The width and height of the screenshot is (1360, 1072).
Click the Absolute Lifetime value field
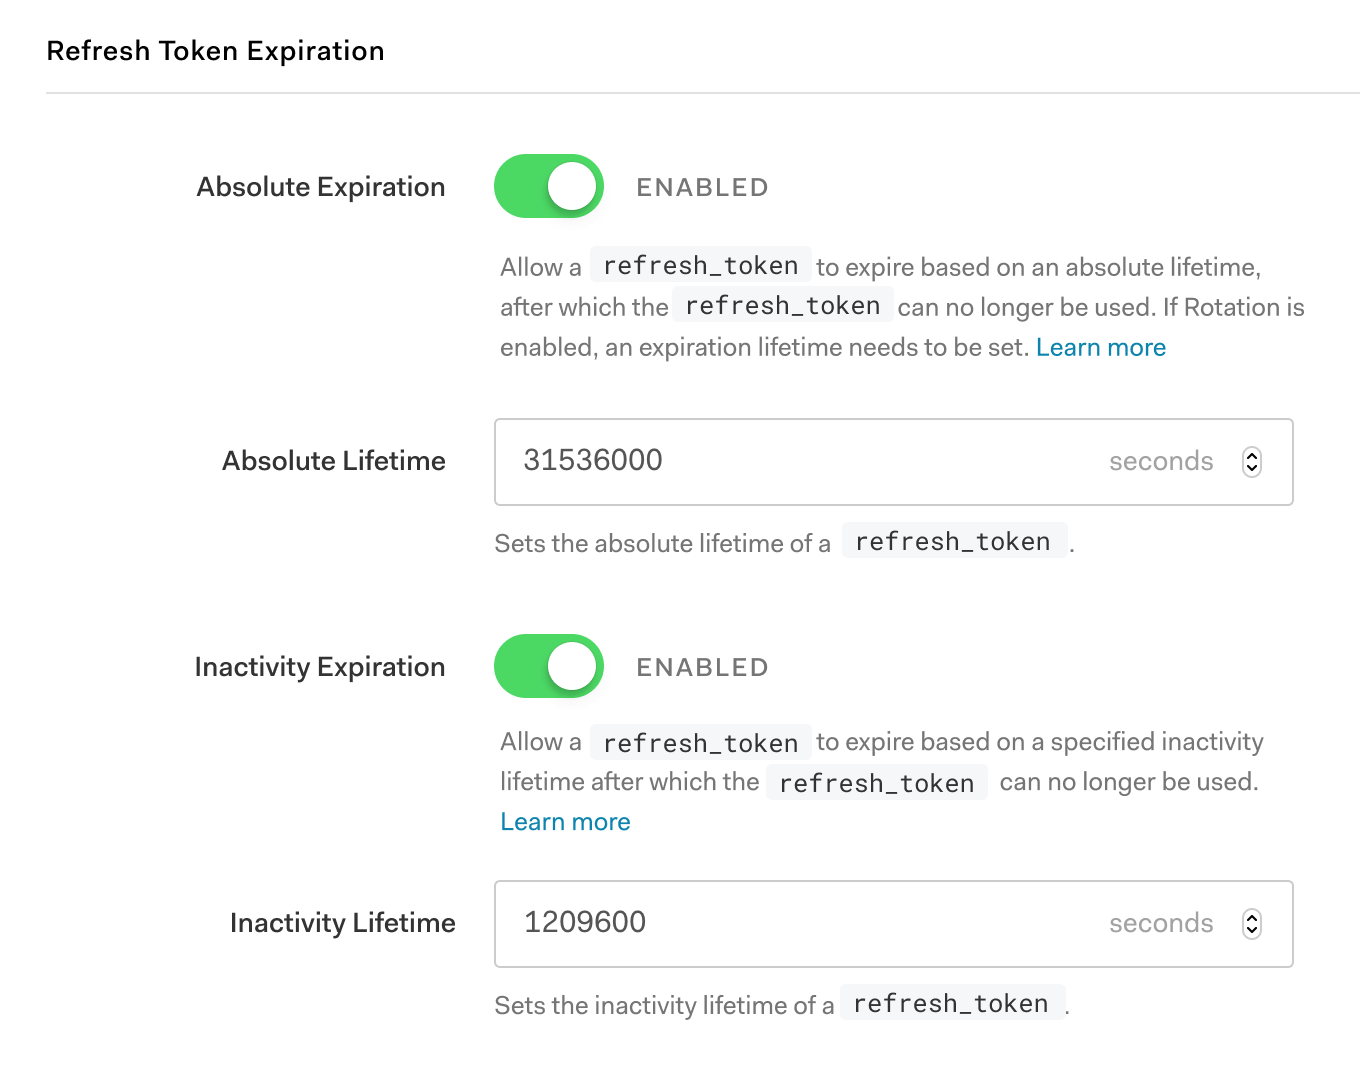pos(893,462)
